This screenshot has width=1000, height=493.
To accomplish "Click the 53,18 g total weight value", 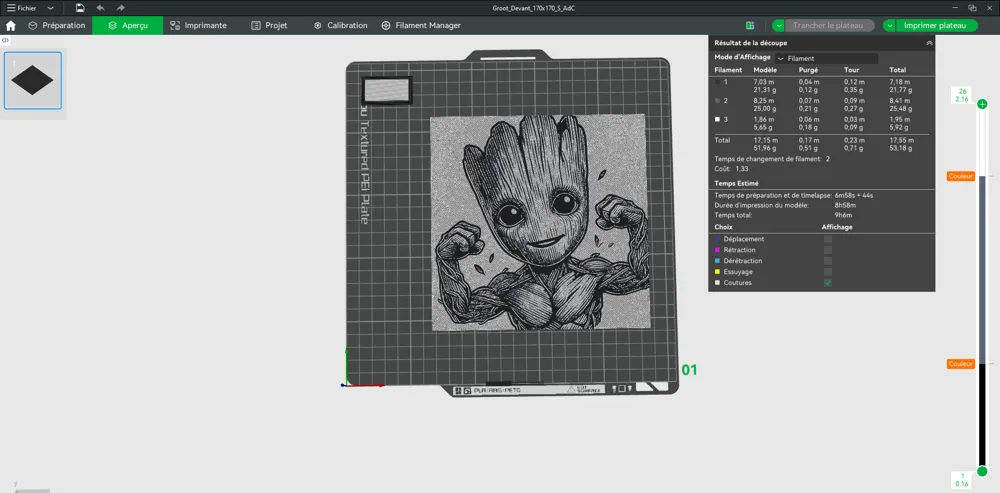I will [901, 148].
